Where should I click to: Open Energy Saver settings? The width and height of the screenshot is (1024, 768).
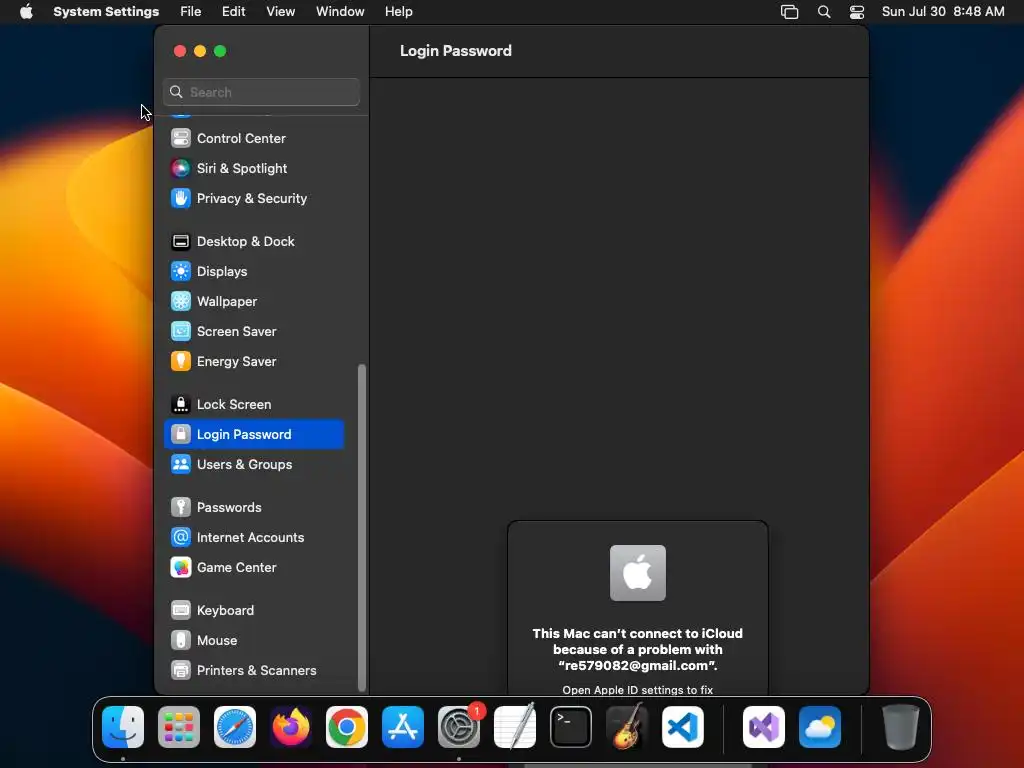(x=254, y=362)
